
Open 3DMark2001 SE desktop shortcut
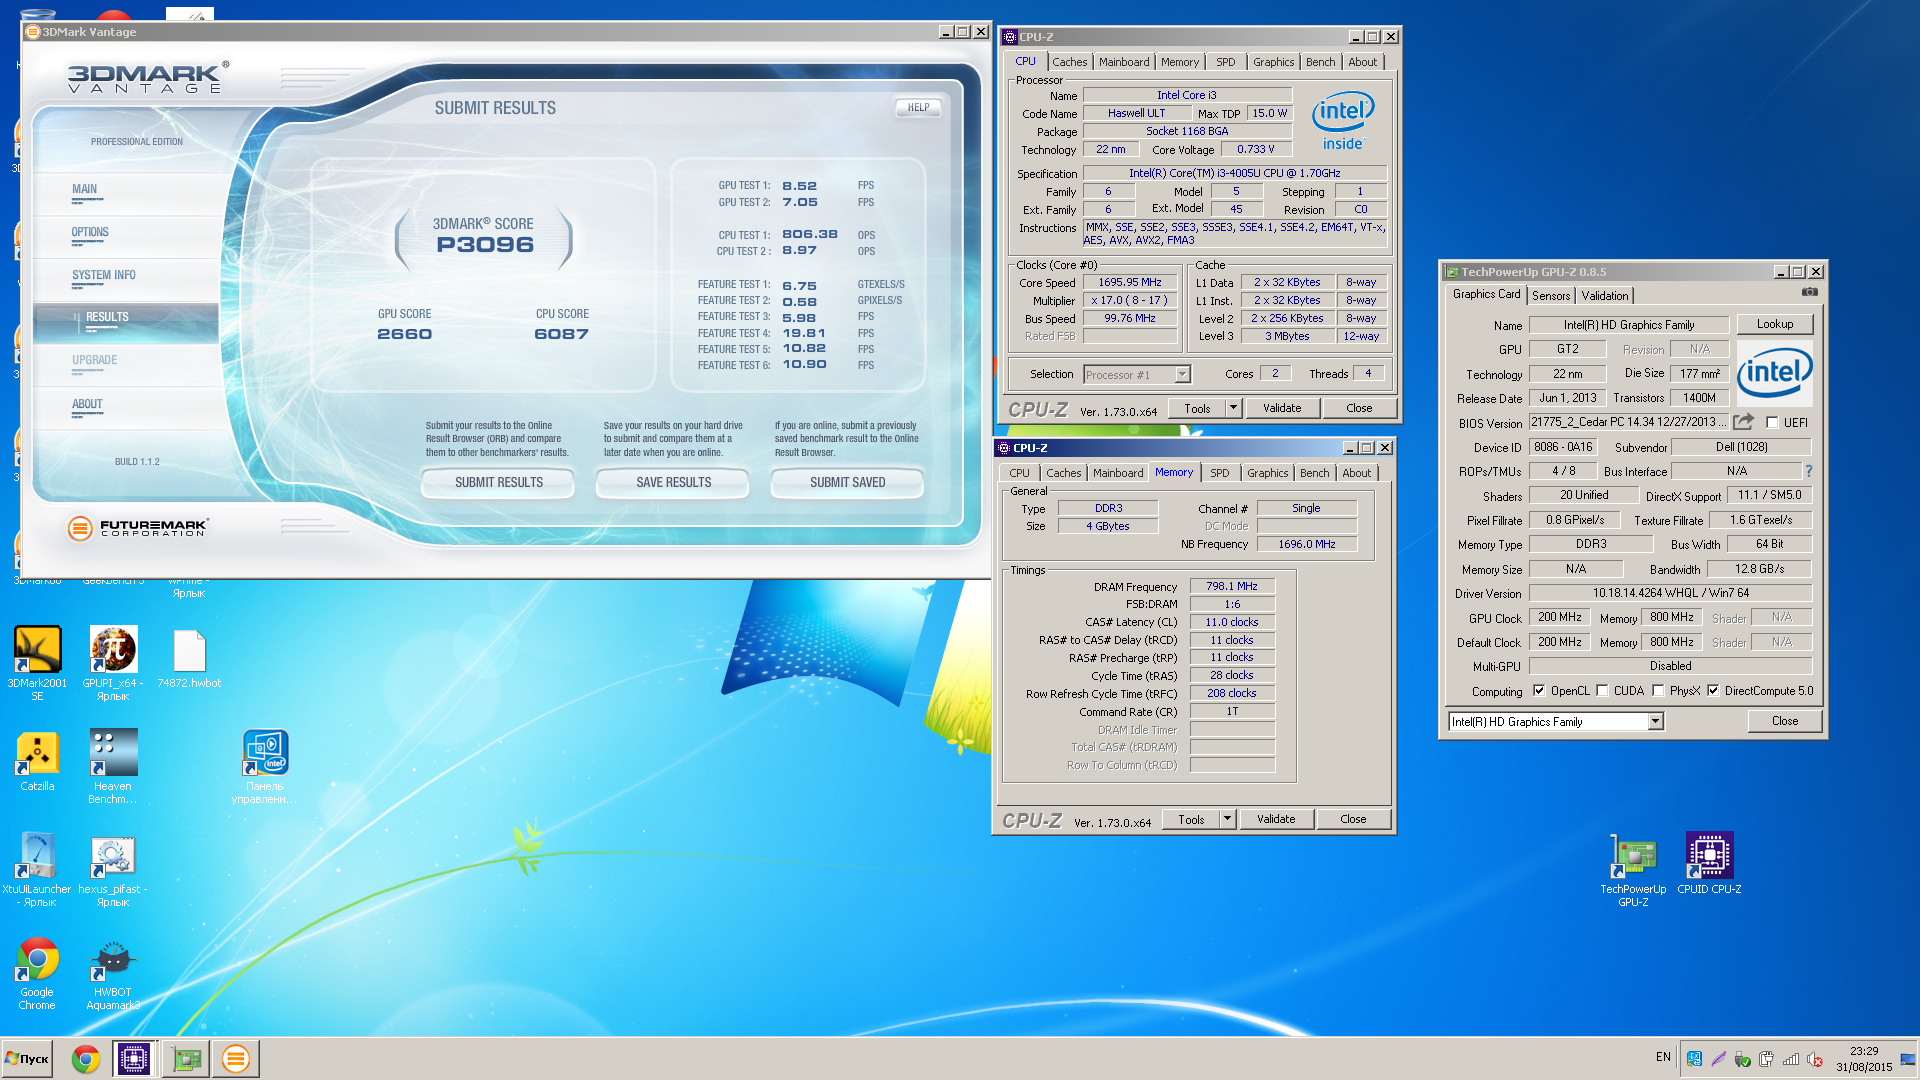[37, 662]
